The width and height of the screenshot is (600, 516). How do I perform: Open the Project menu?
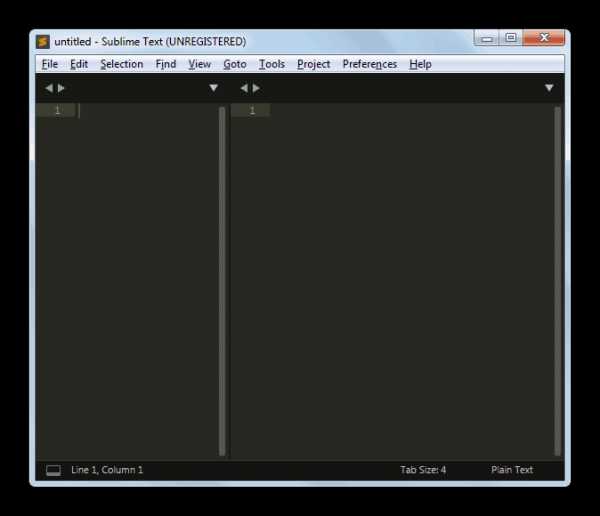coord(313,64)
